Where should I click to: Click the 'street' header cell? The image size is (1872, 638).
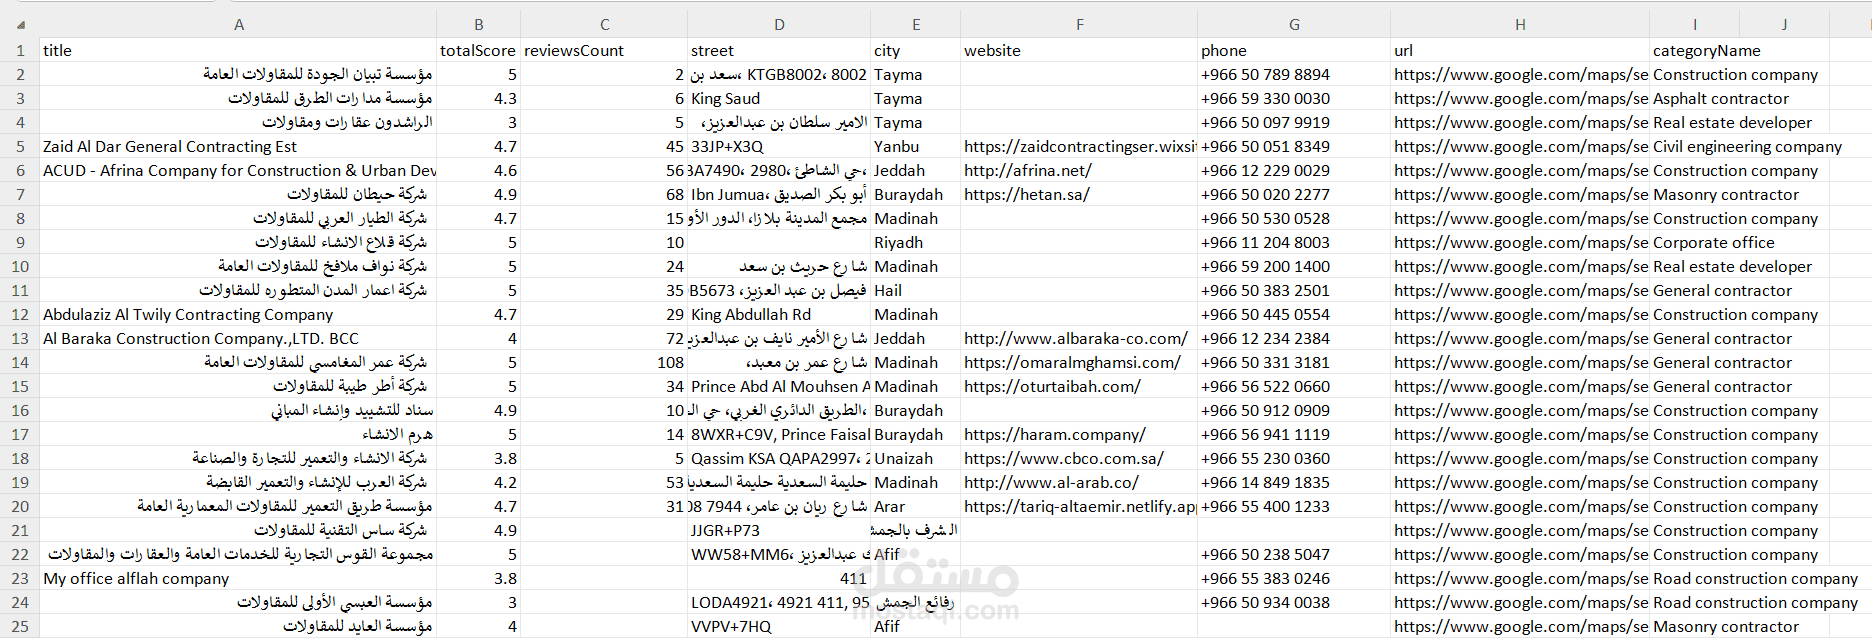(x=779, y=50)
